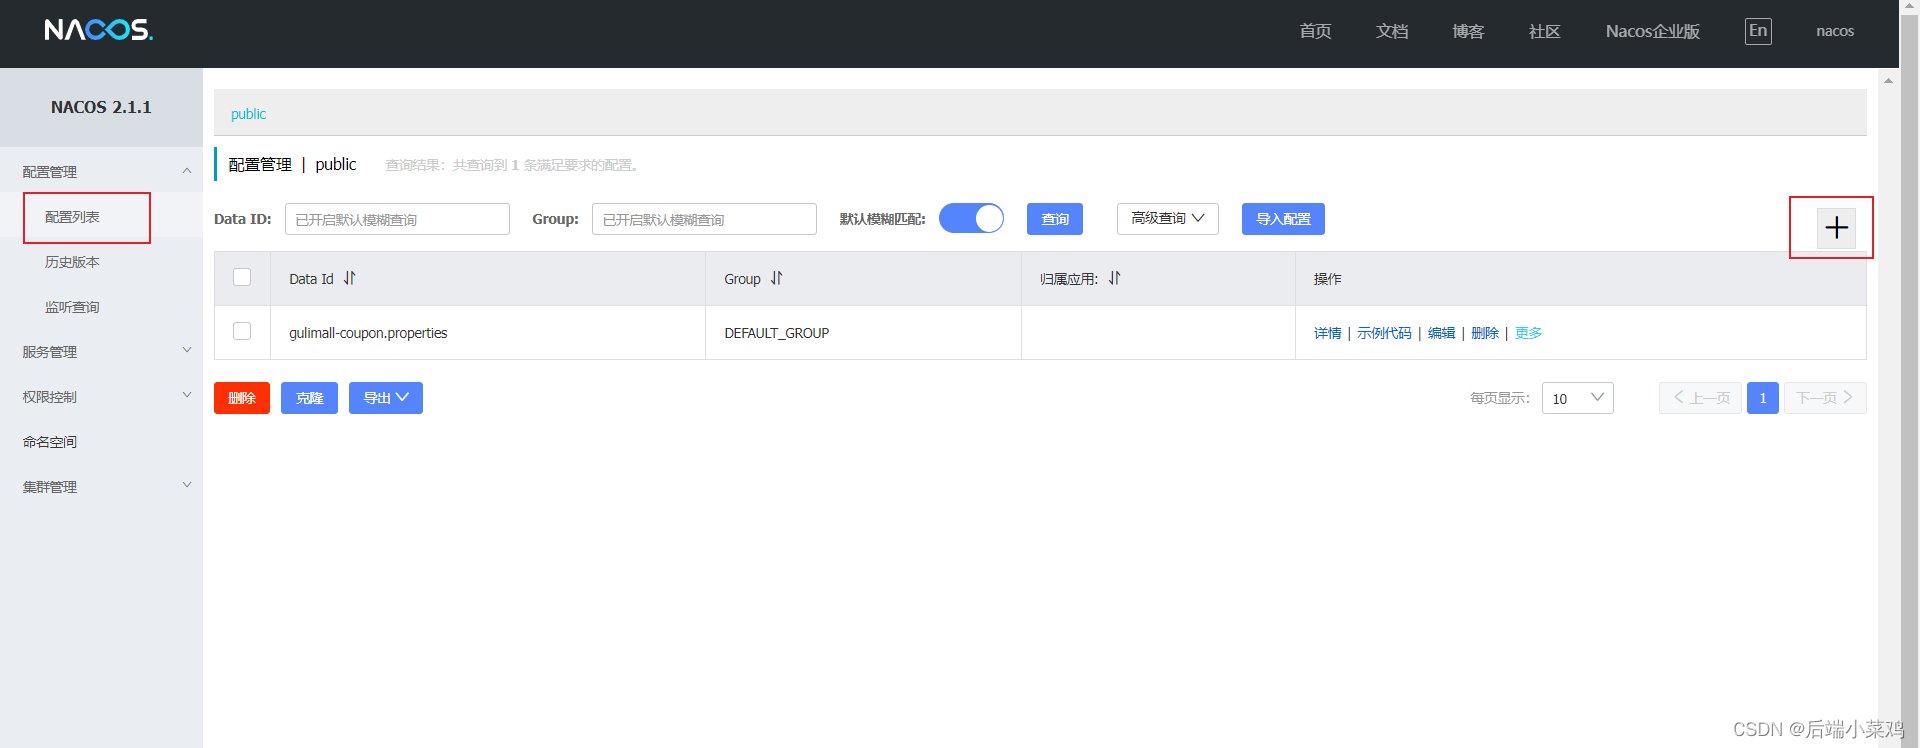This screenshot has width=1920, height=748.
Task: Open 更多 more actions for row
Action: pyautogui.click(x=1528, y=333)
